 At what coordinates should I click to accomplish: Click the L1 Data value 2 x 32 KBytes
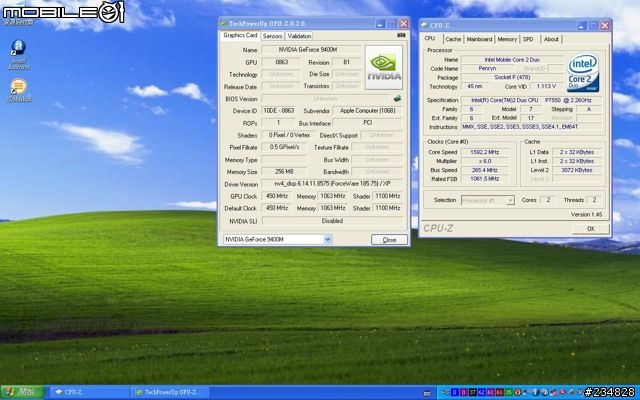pyautogui.click(x=577, y=152)
